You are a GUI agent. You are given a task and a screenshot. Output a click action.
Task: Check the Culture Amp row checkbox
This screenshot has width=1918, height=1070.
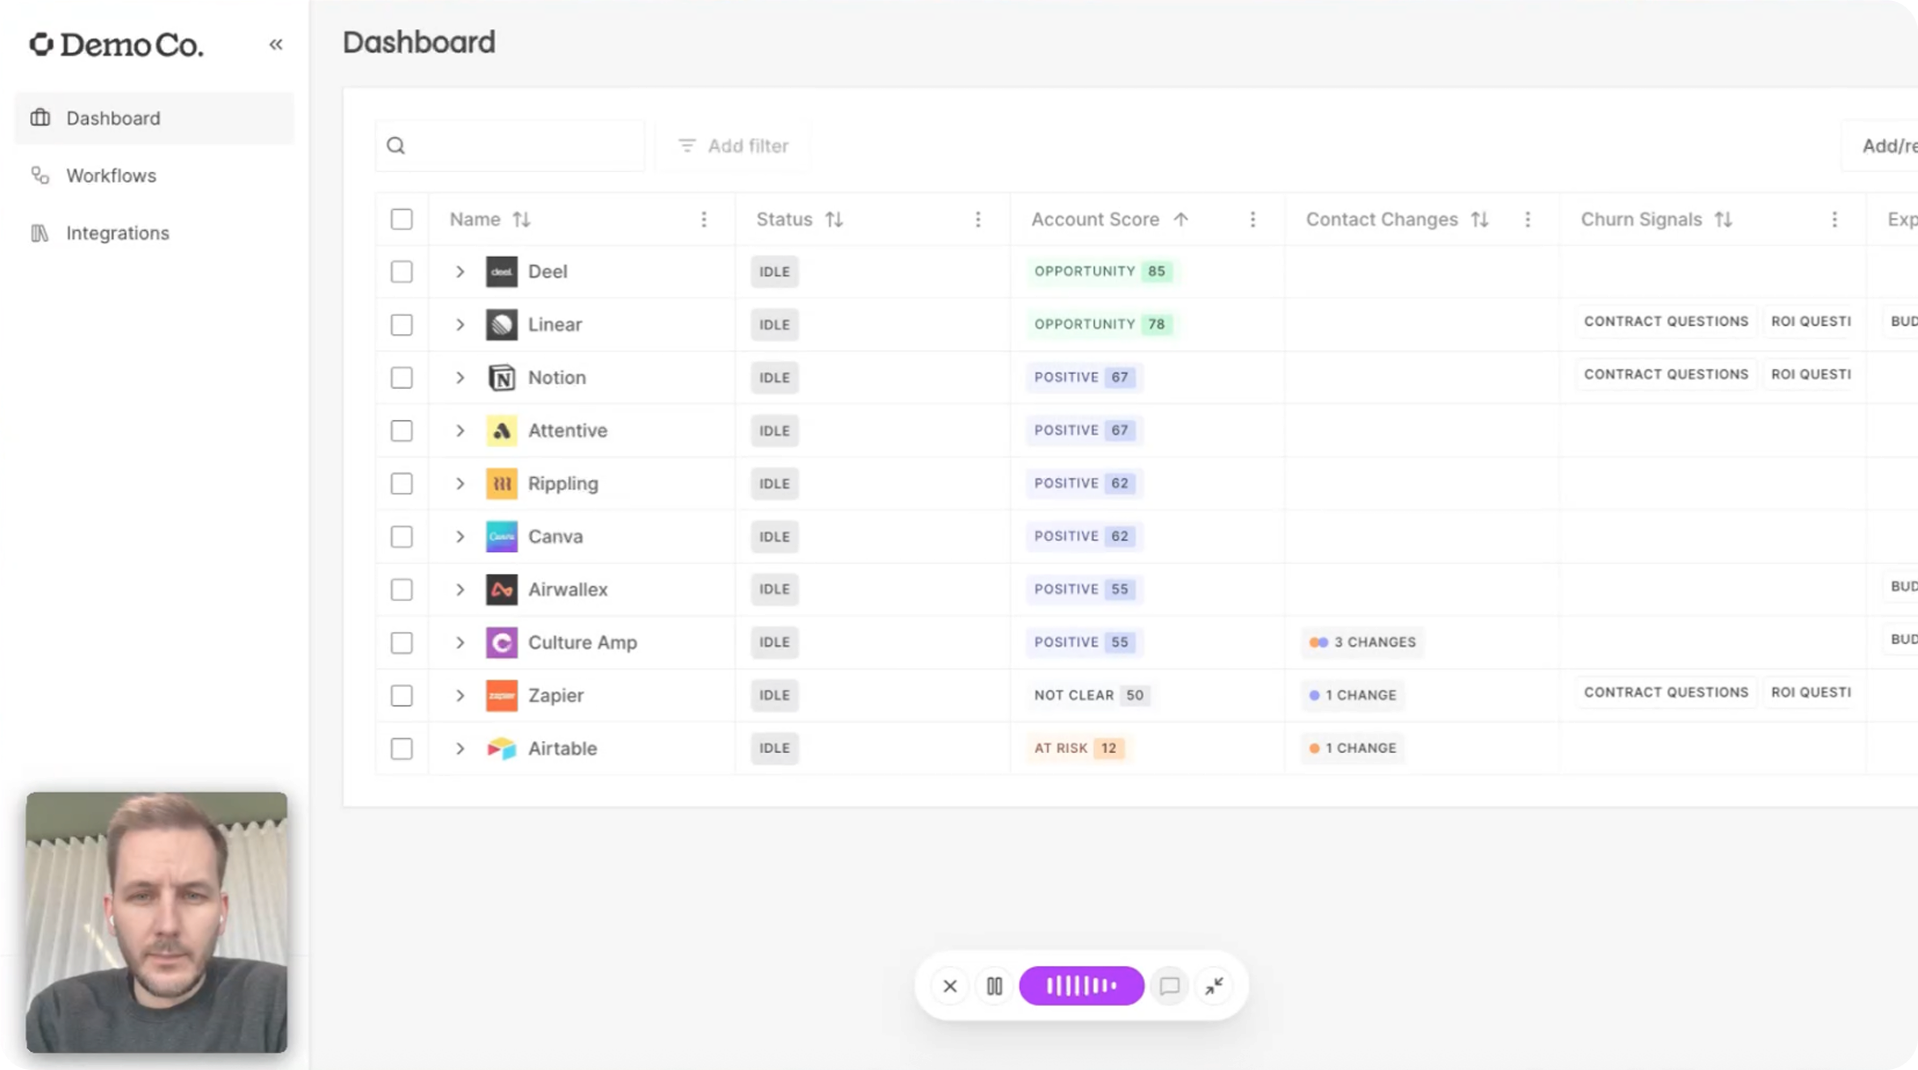pos(402,643)
